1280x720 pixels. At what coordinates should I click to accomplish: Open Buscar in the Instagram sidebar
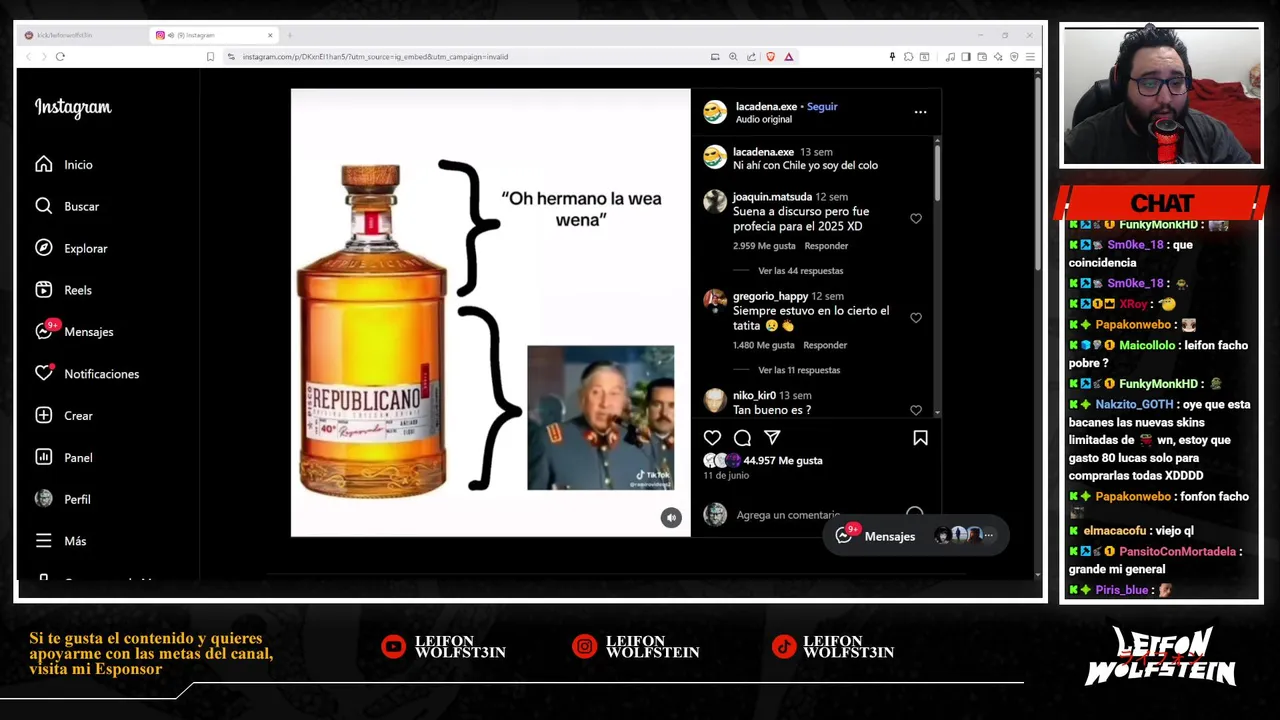click(67, 206)
